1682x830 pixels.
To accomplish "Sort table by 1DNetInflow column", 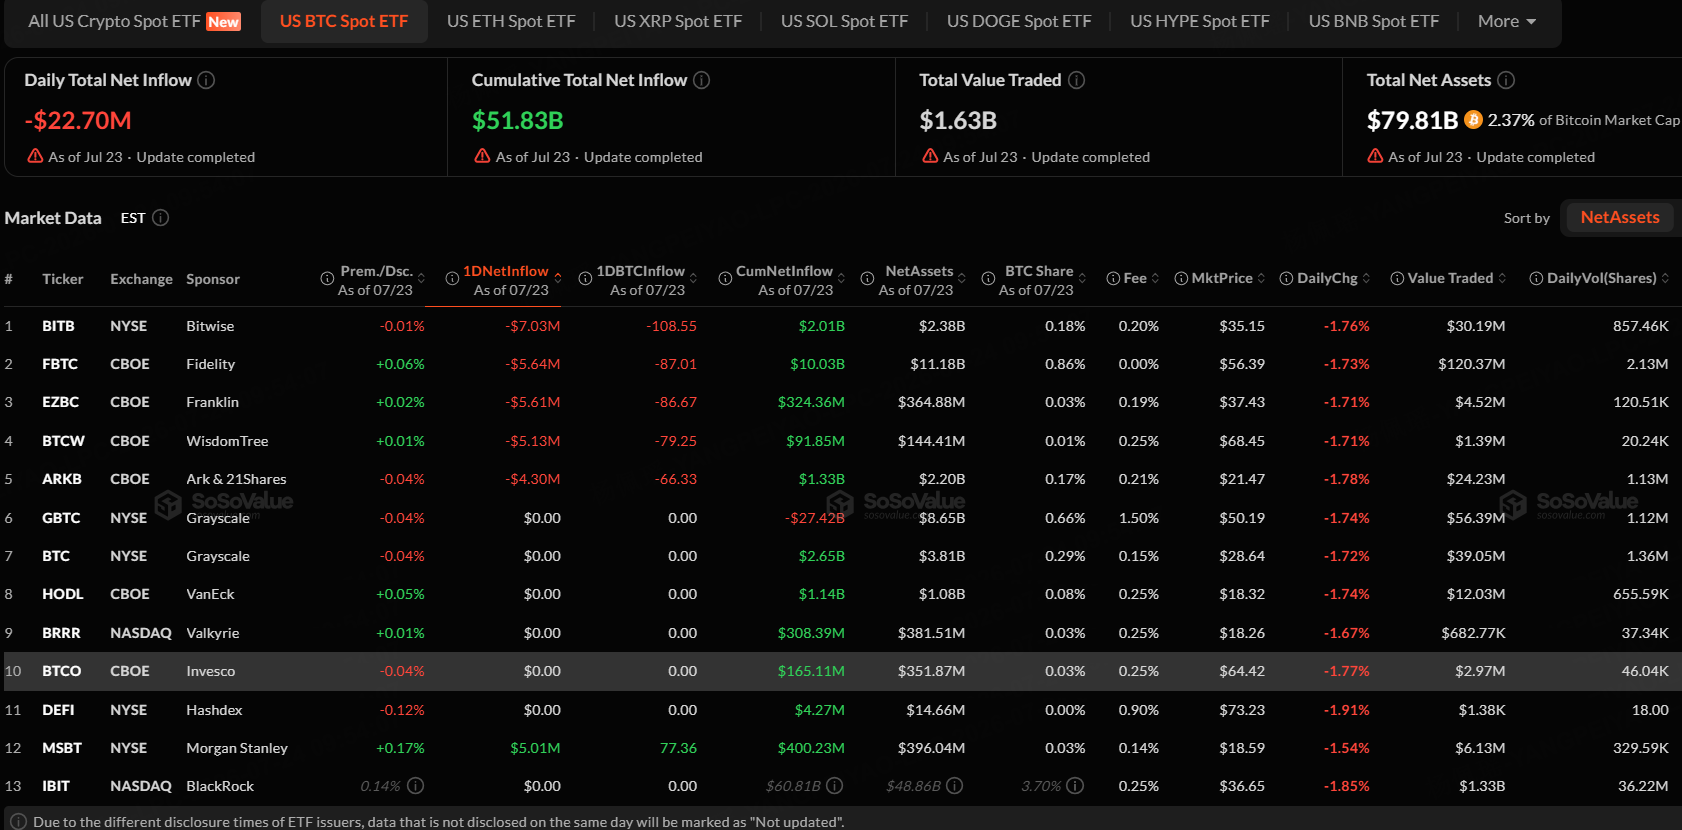I will 506,271.
